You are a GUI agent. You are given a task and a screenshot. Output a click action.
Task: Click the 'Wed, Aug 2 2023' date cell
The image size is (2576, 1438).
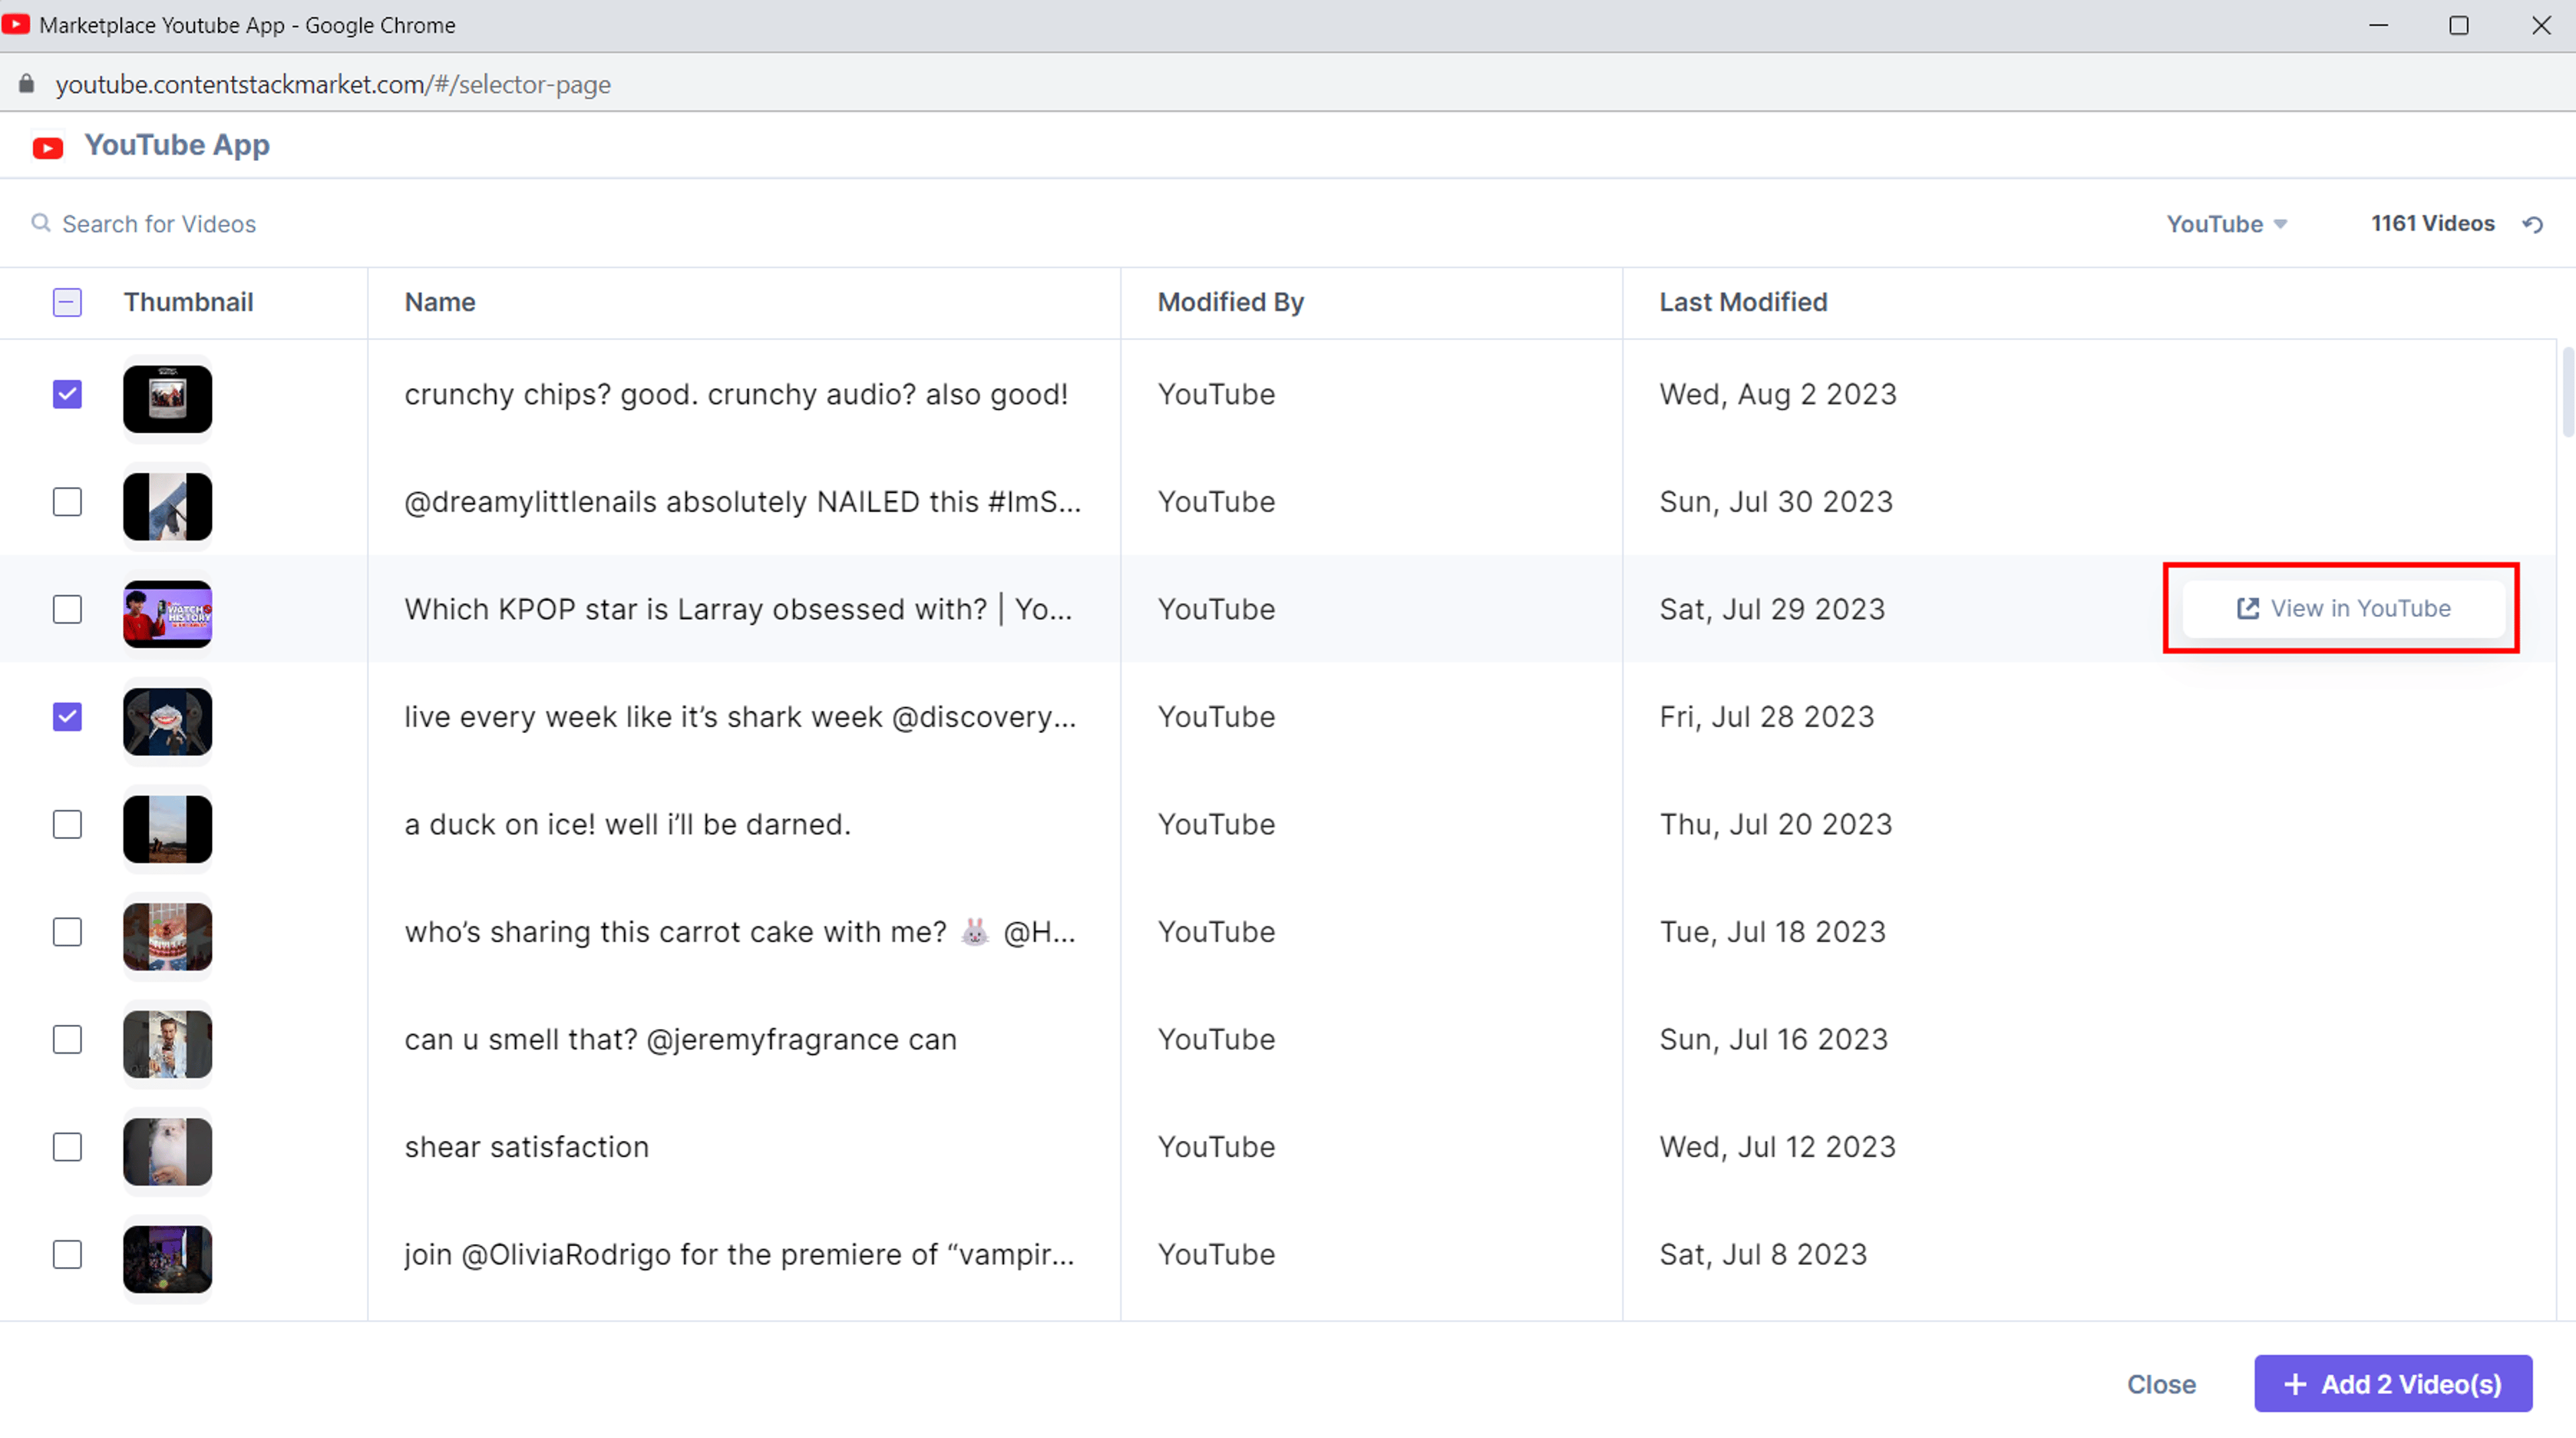pos(1777,394)
